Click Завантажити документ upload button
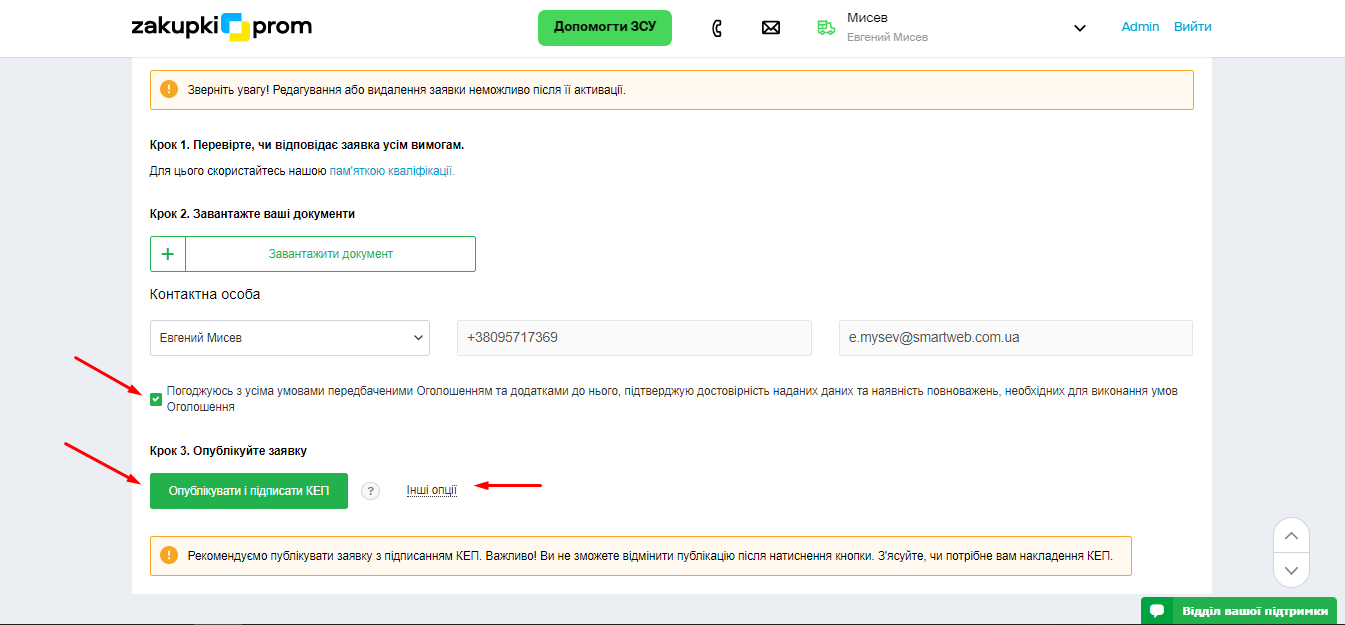Screen dimensions: 1345x625 pyautogui.click(x=330, y=254)
